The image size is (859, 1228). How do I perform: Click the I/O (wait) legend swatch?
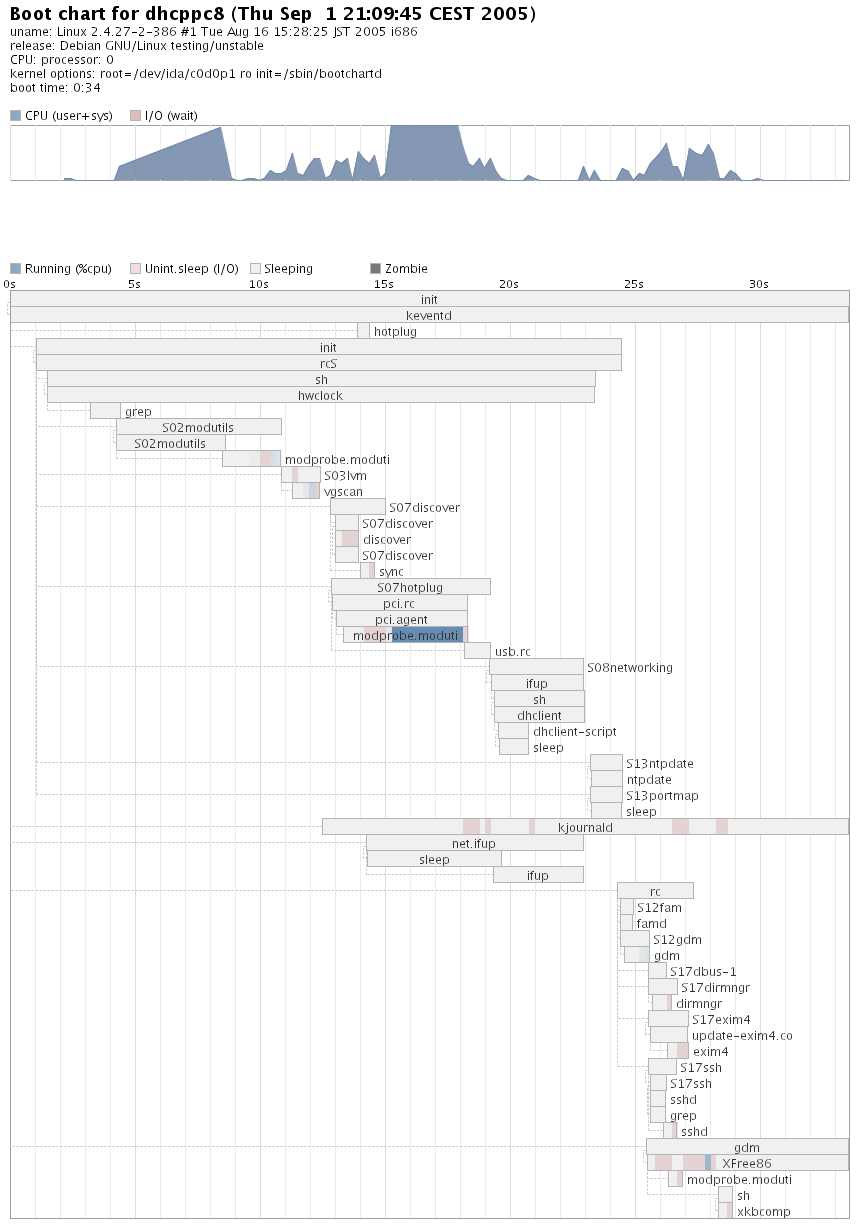coord(135,116)
